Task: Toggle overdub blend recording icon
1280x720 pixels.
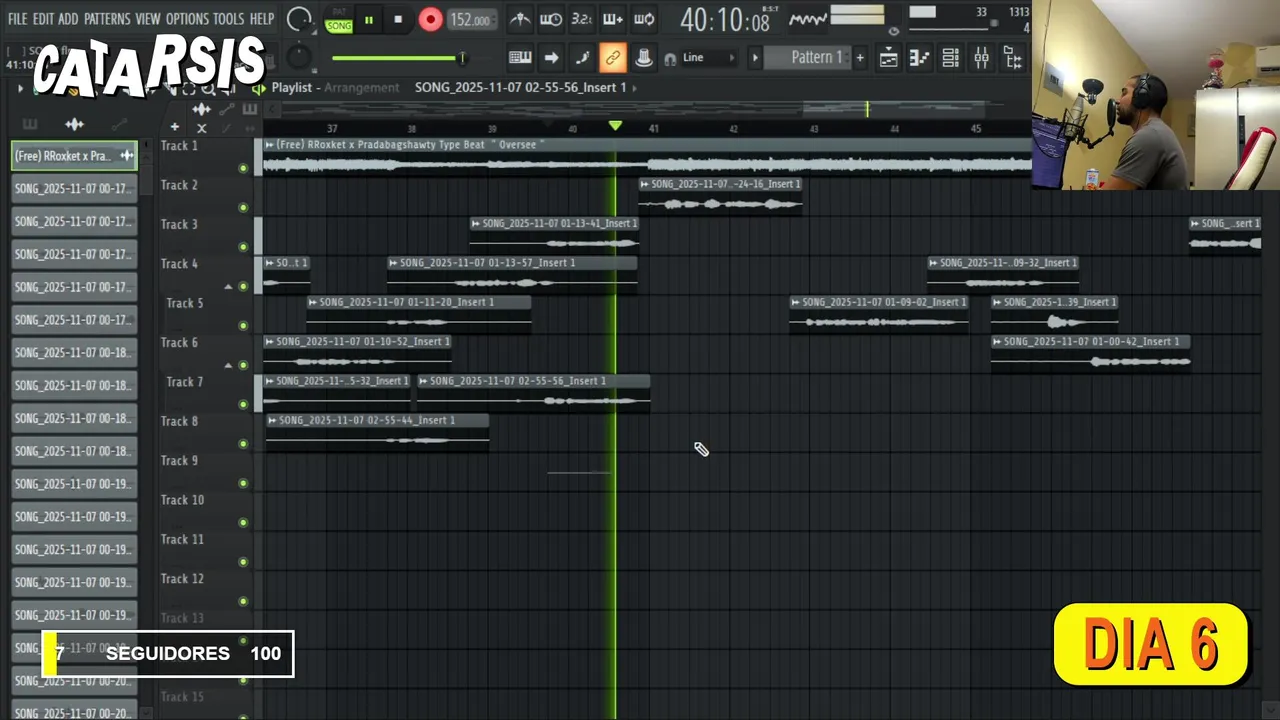Action: [613, 19]
